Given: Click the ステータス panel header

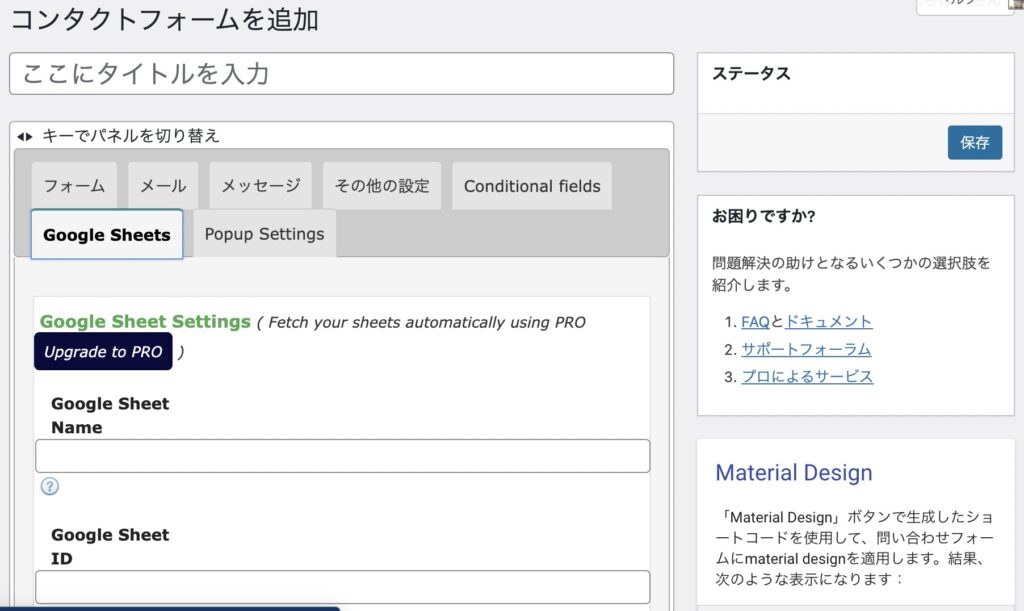Looking at the screenshot, I should [x=751, y=73].
